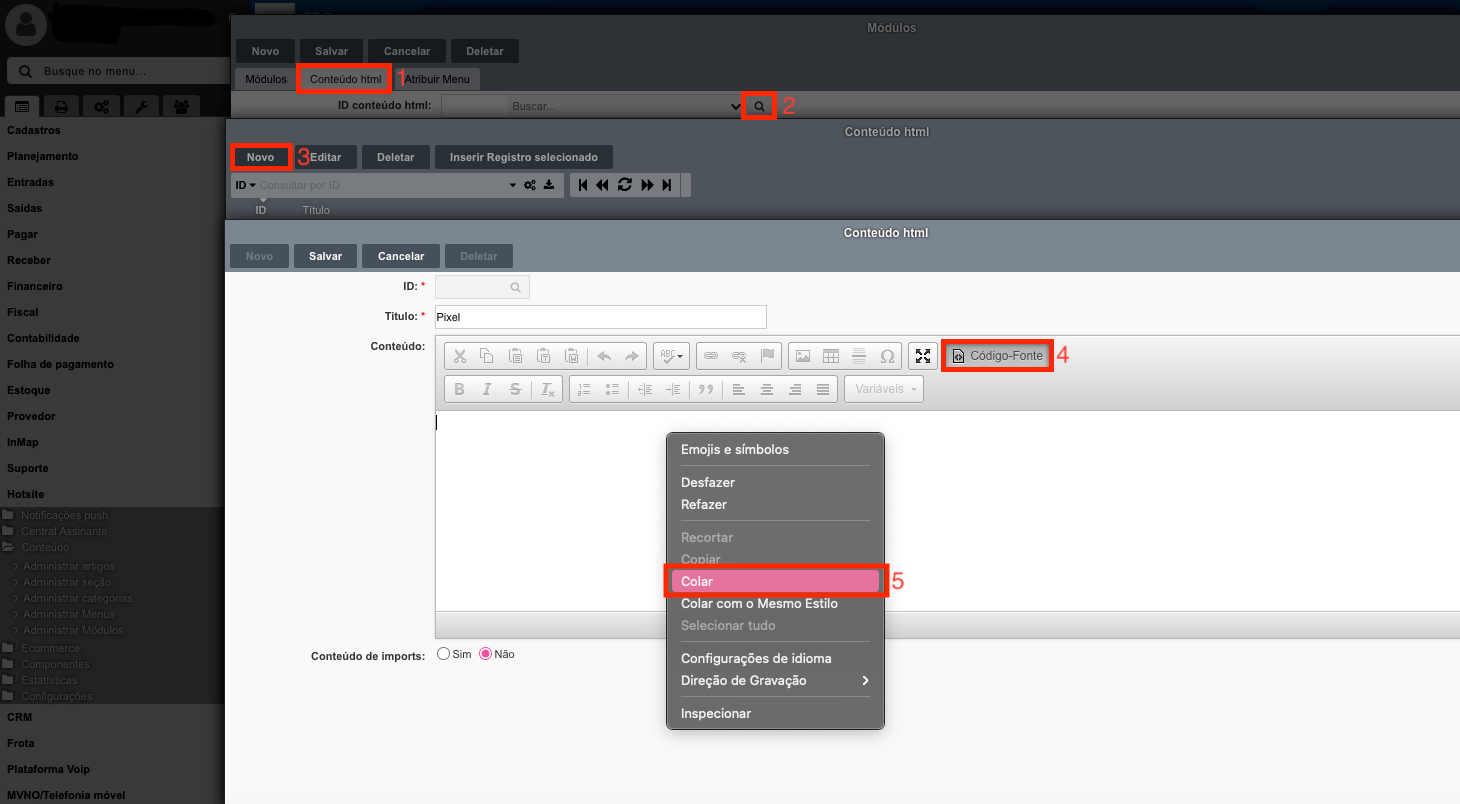Image resolution: width=1460 pixels, height=804 pixels.
Task: Click the refresh icon in list navigation
Action: (x=625, y=185)
